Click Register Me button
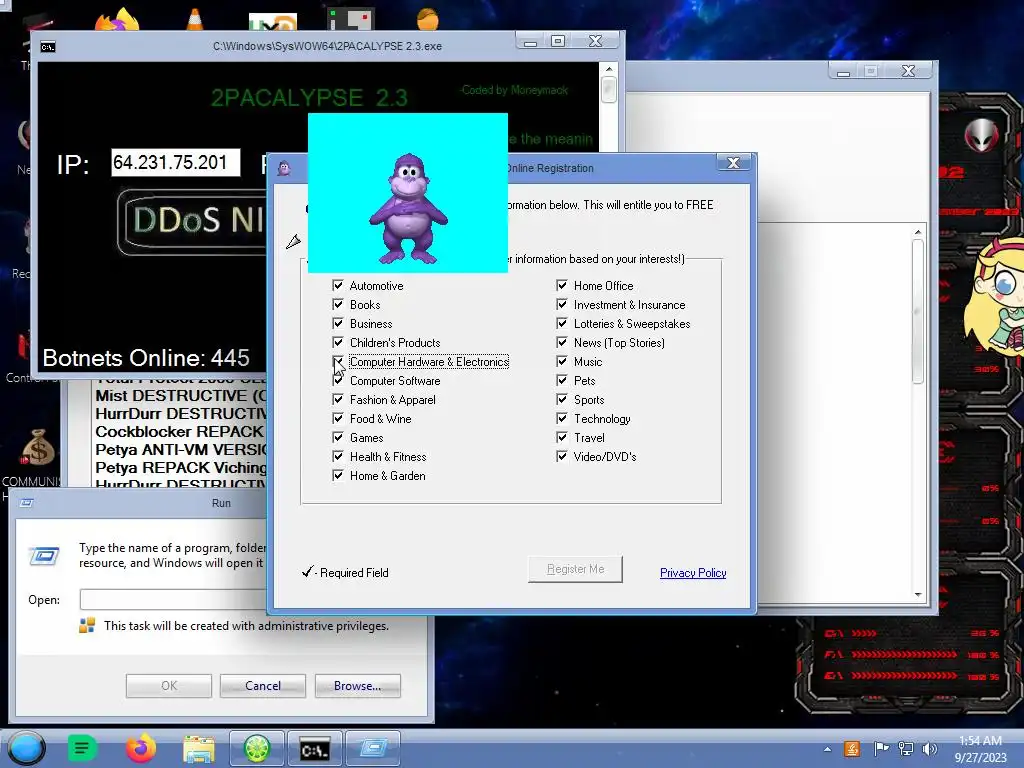The width and height of the screenshot is (1024, 768). 575,569
